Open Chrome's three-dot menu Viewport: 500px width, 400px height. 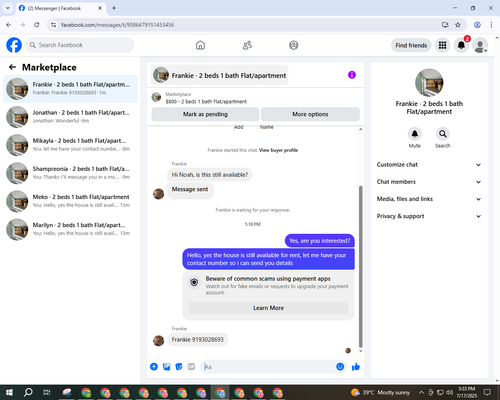[491, 25]
